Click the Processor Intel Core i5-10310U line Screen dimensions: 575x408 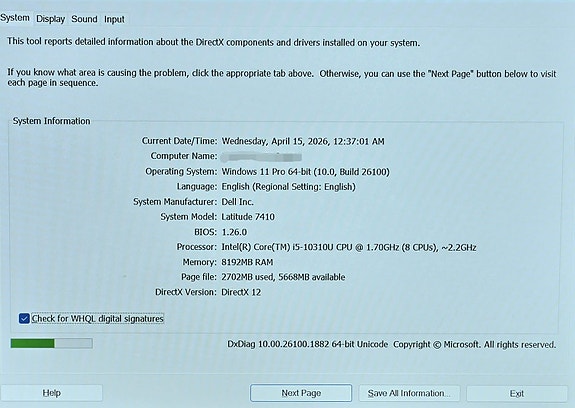tap(349, 247)
